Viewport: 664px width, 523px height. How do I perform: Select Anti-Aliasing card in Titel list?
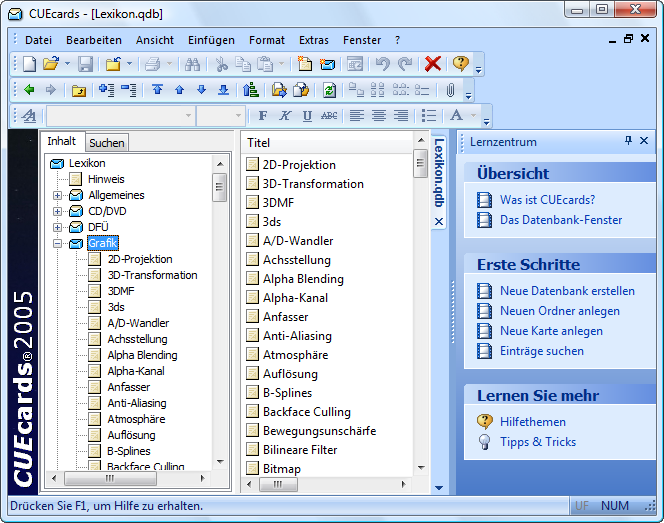click(297, 336)
